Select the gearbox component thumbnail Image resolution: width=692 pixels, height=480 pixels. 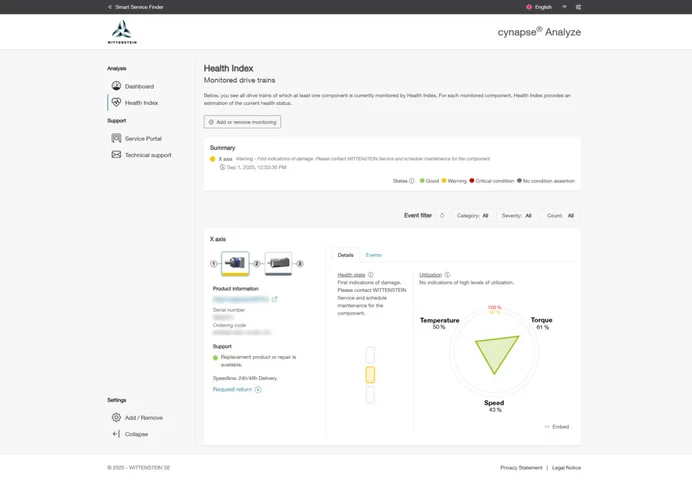click(x=235, y=263)
